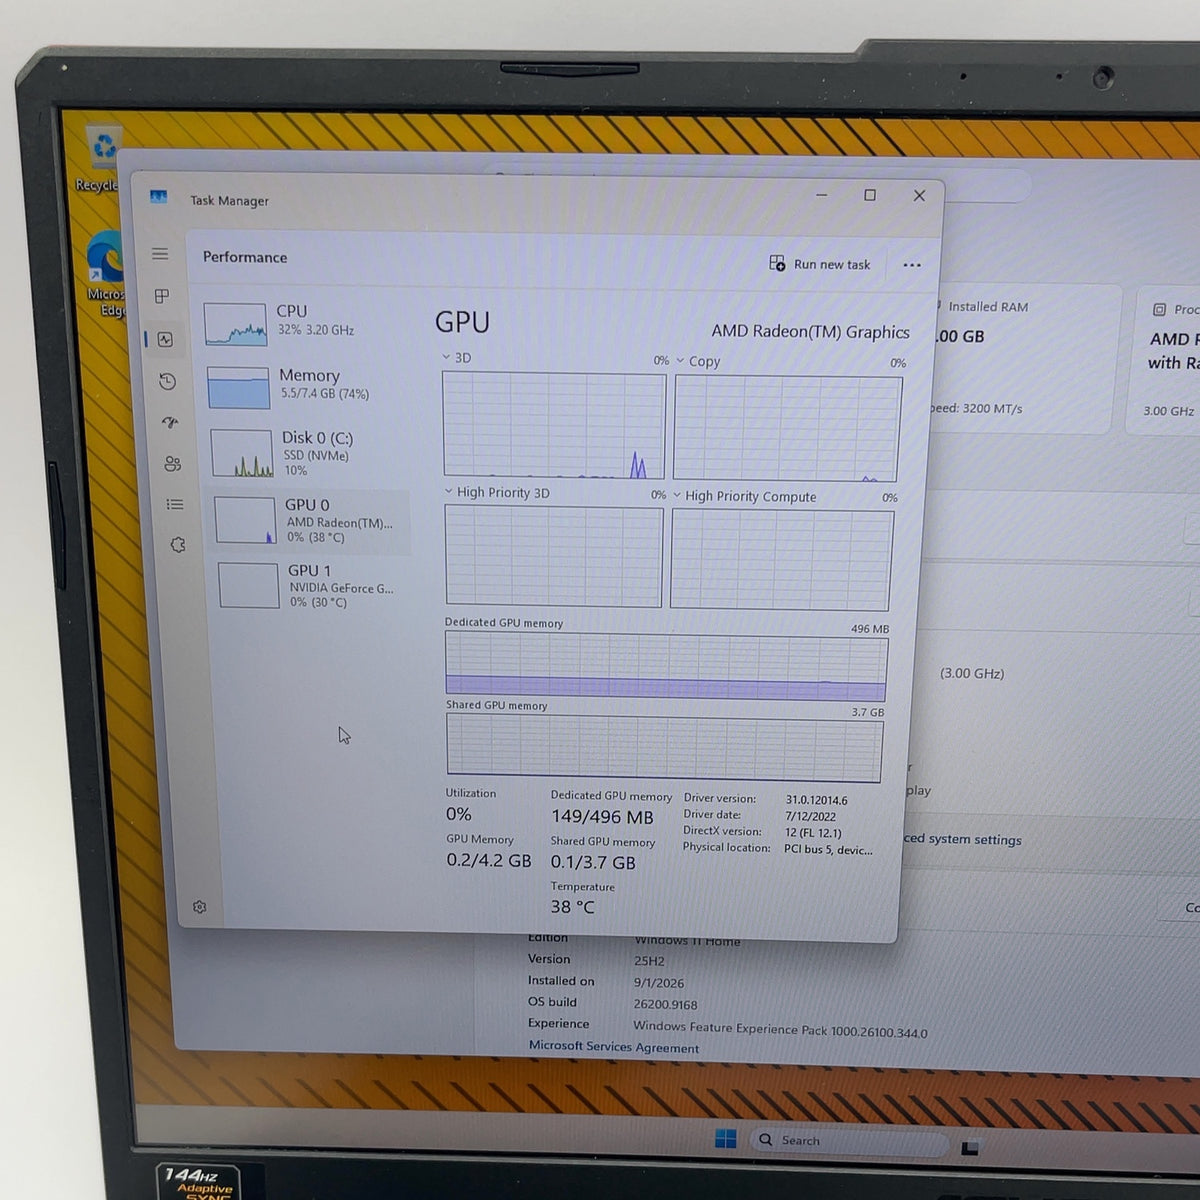Image resolution: width=1200 pixels, height=1200 pixels.
Task: Click the Physical location PCI bus value
Action: [x=828, y=850]
